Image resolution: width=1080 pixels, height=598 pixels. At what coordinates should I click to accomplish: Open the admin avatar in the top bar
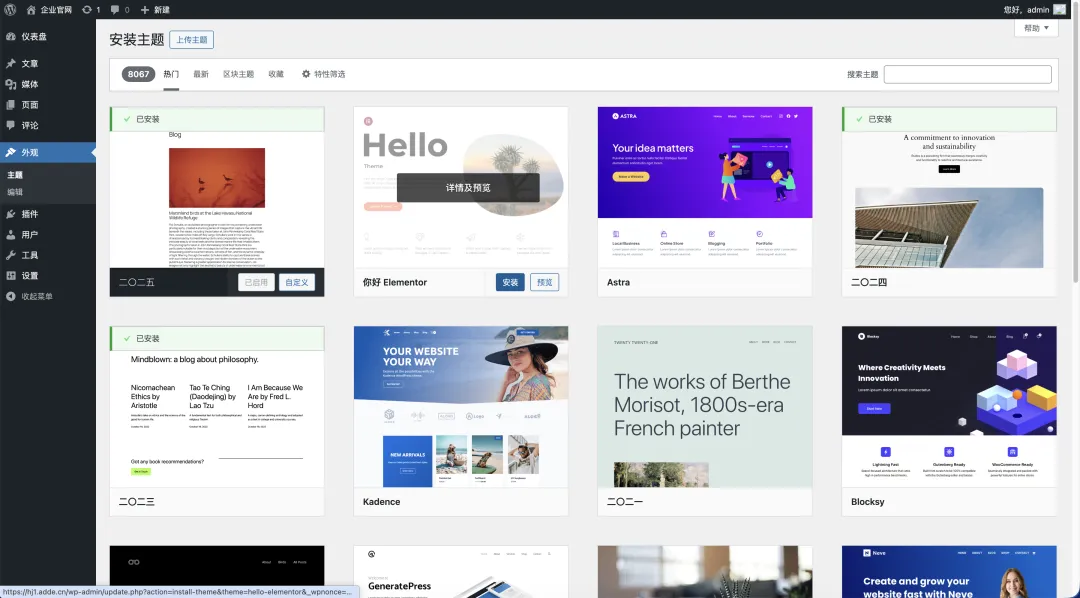(x=1060, y=10)
